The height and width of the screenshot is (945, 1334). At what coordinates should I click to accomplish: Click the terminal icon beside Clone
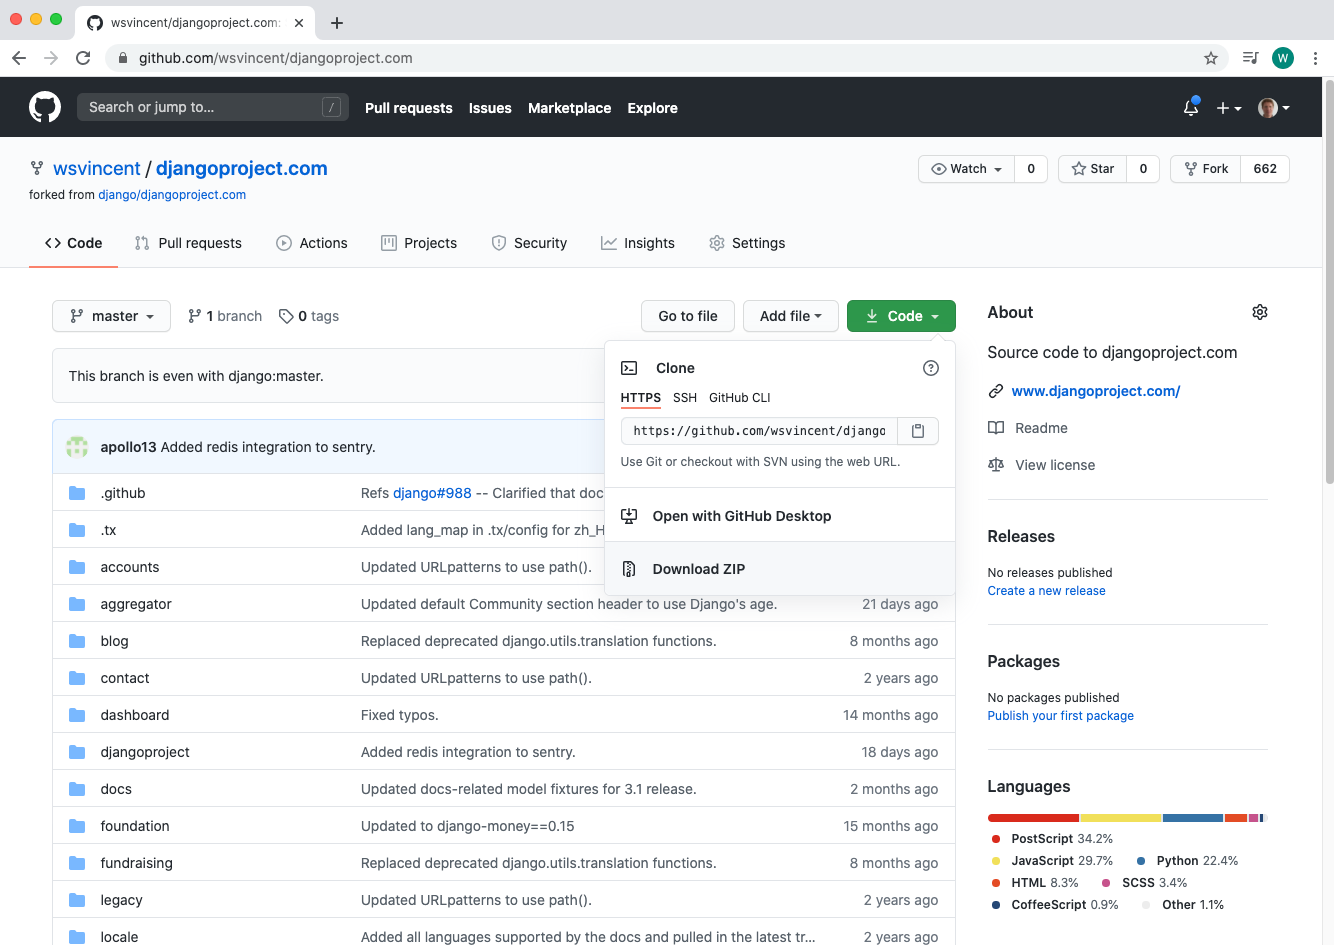629,368
